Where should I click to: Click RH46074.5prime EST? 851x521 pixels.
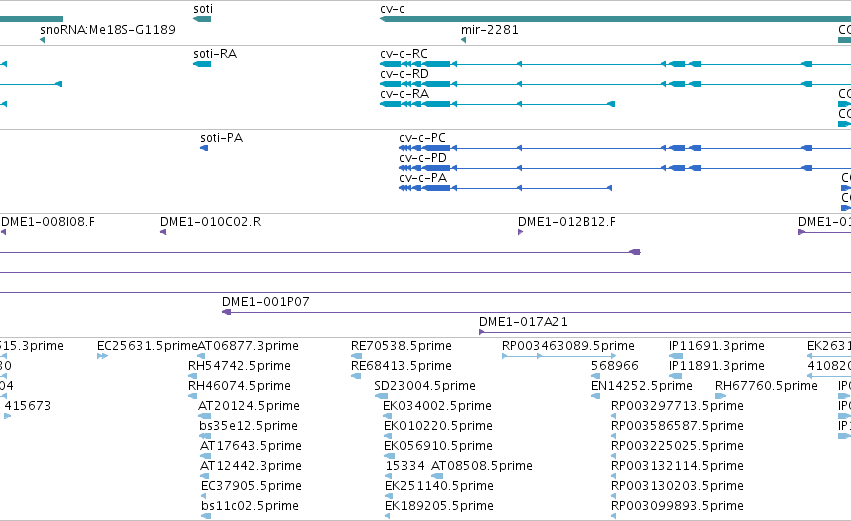coord(192,396)
